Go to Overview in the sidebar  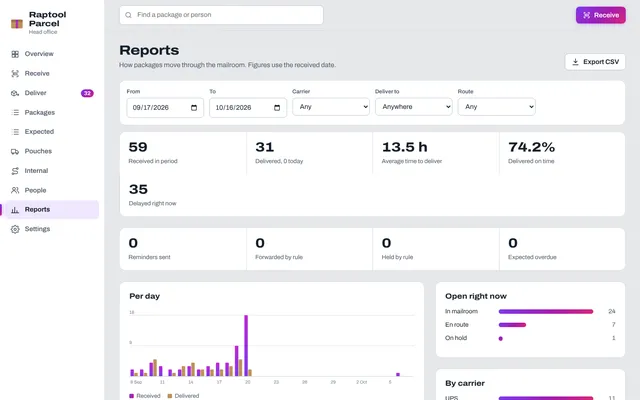(39, 54)
